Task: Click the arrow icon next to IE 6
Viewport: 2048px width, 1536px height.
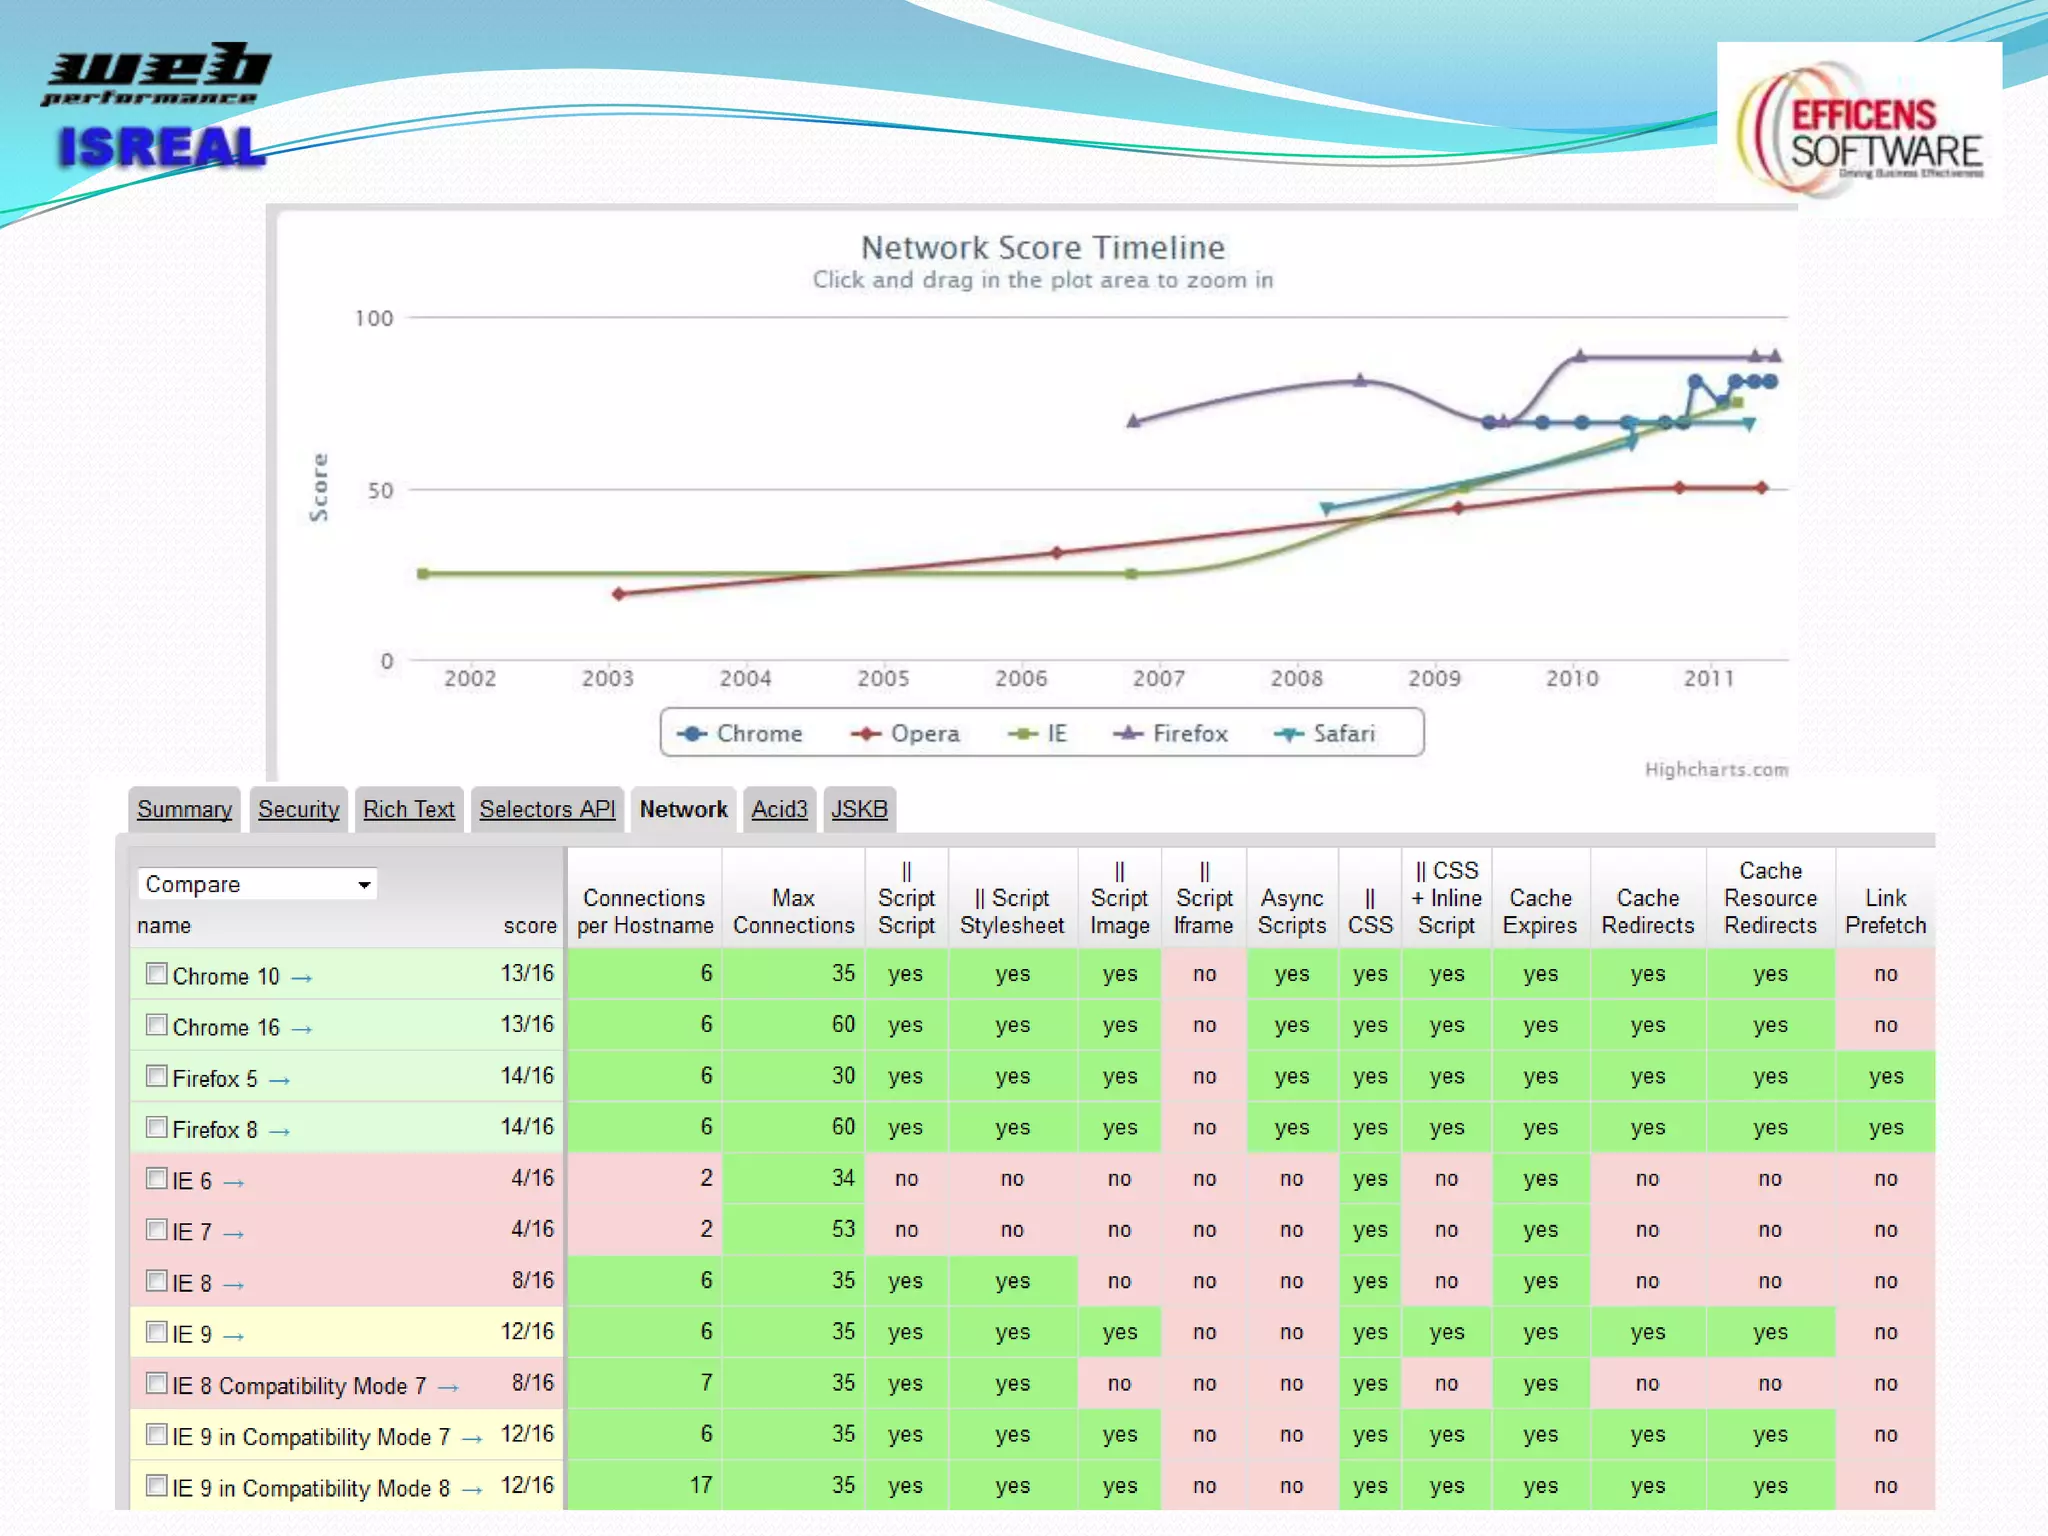Action: 233,1183
